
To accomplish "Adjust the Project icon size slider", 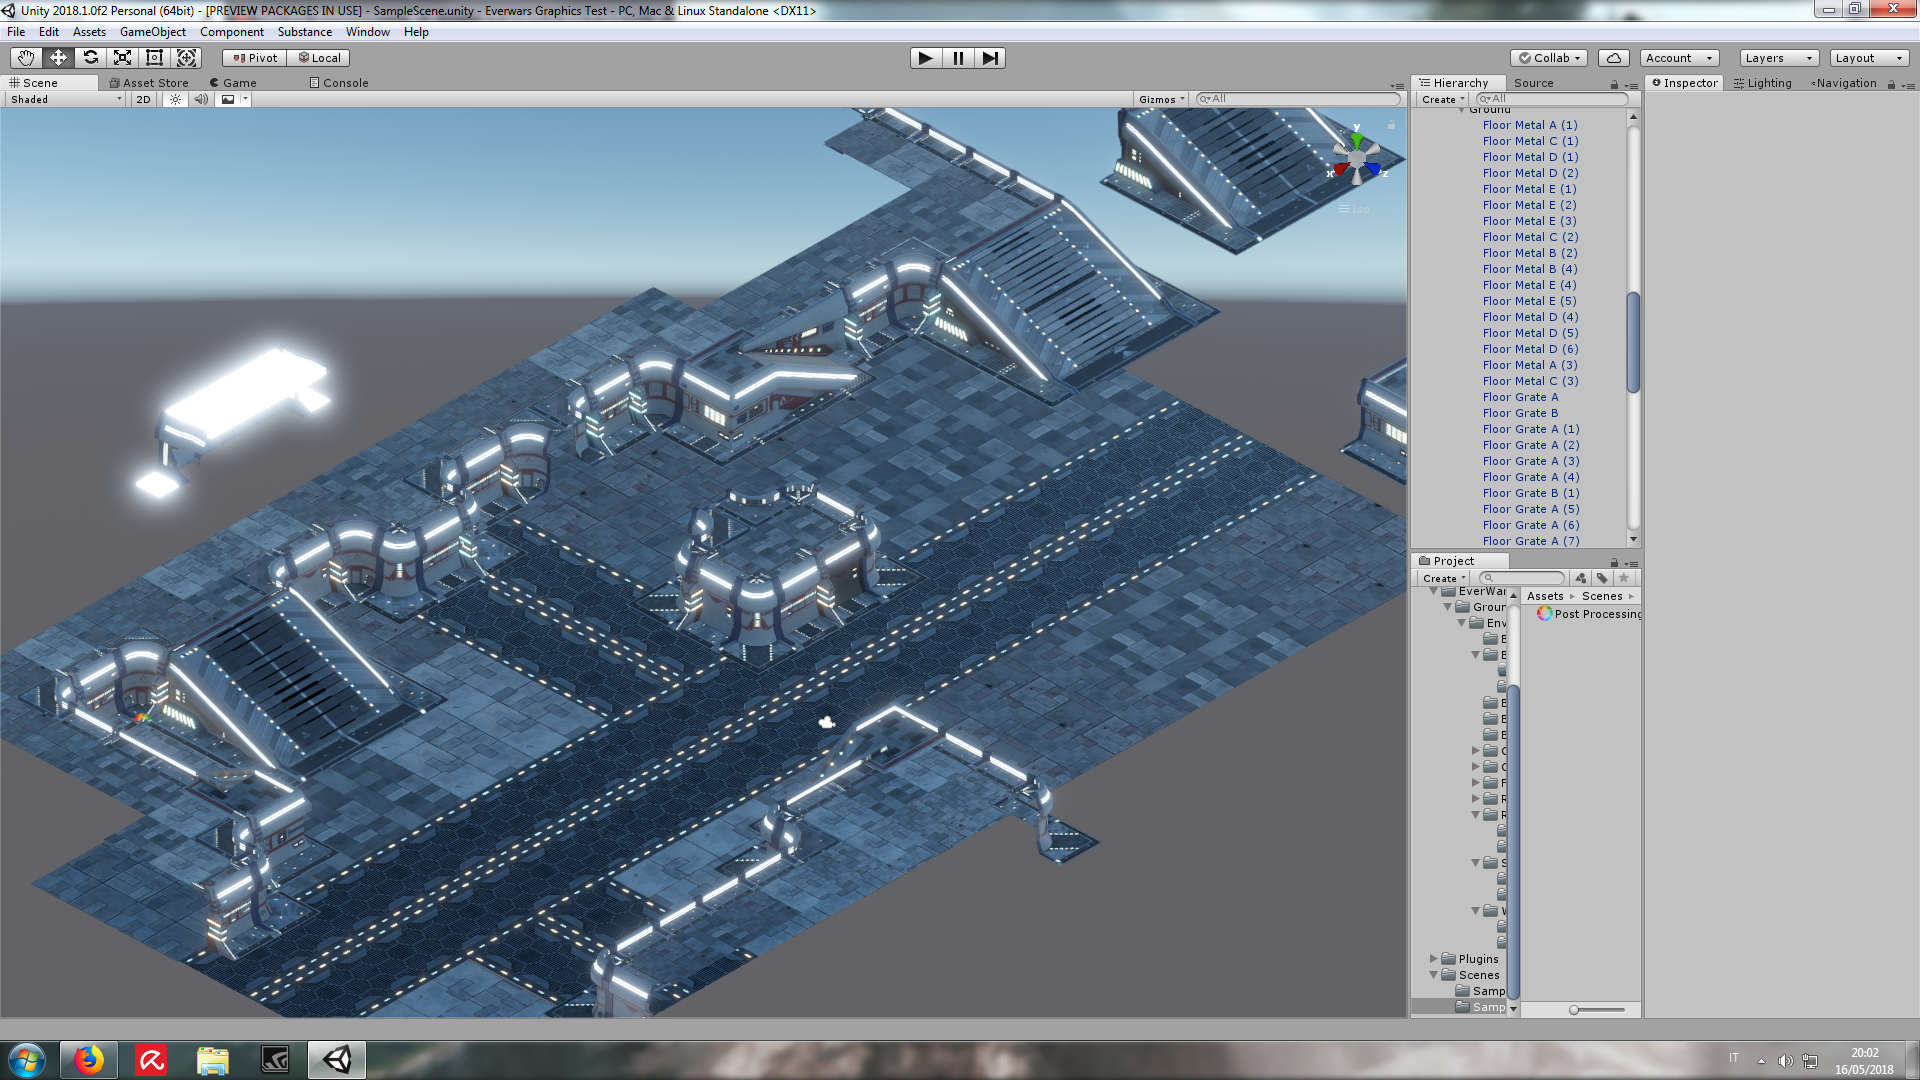I will [x=1574, y=1010].
